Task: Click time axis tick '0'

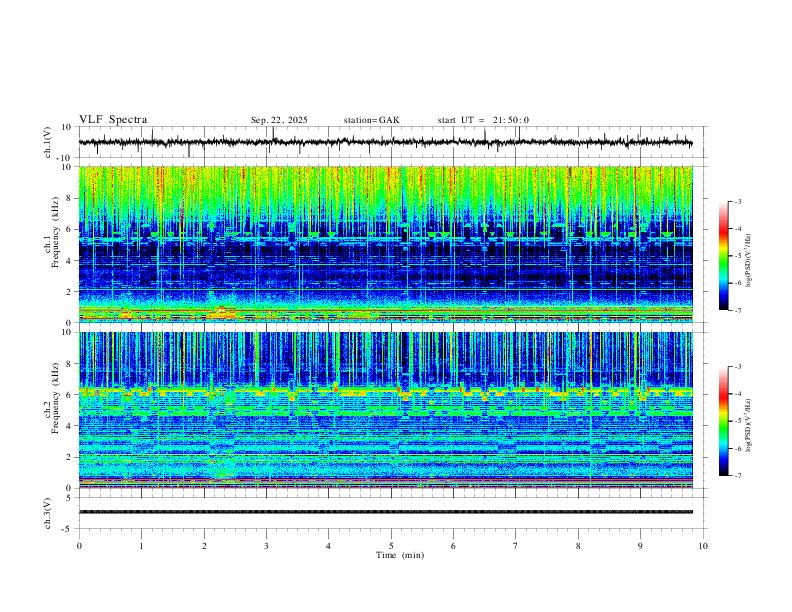Action: click(79, 546)
